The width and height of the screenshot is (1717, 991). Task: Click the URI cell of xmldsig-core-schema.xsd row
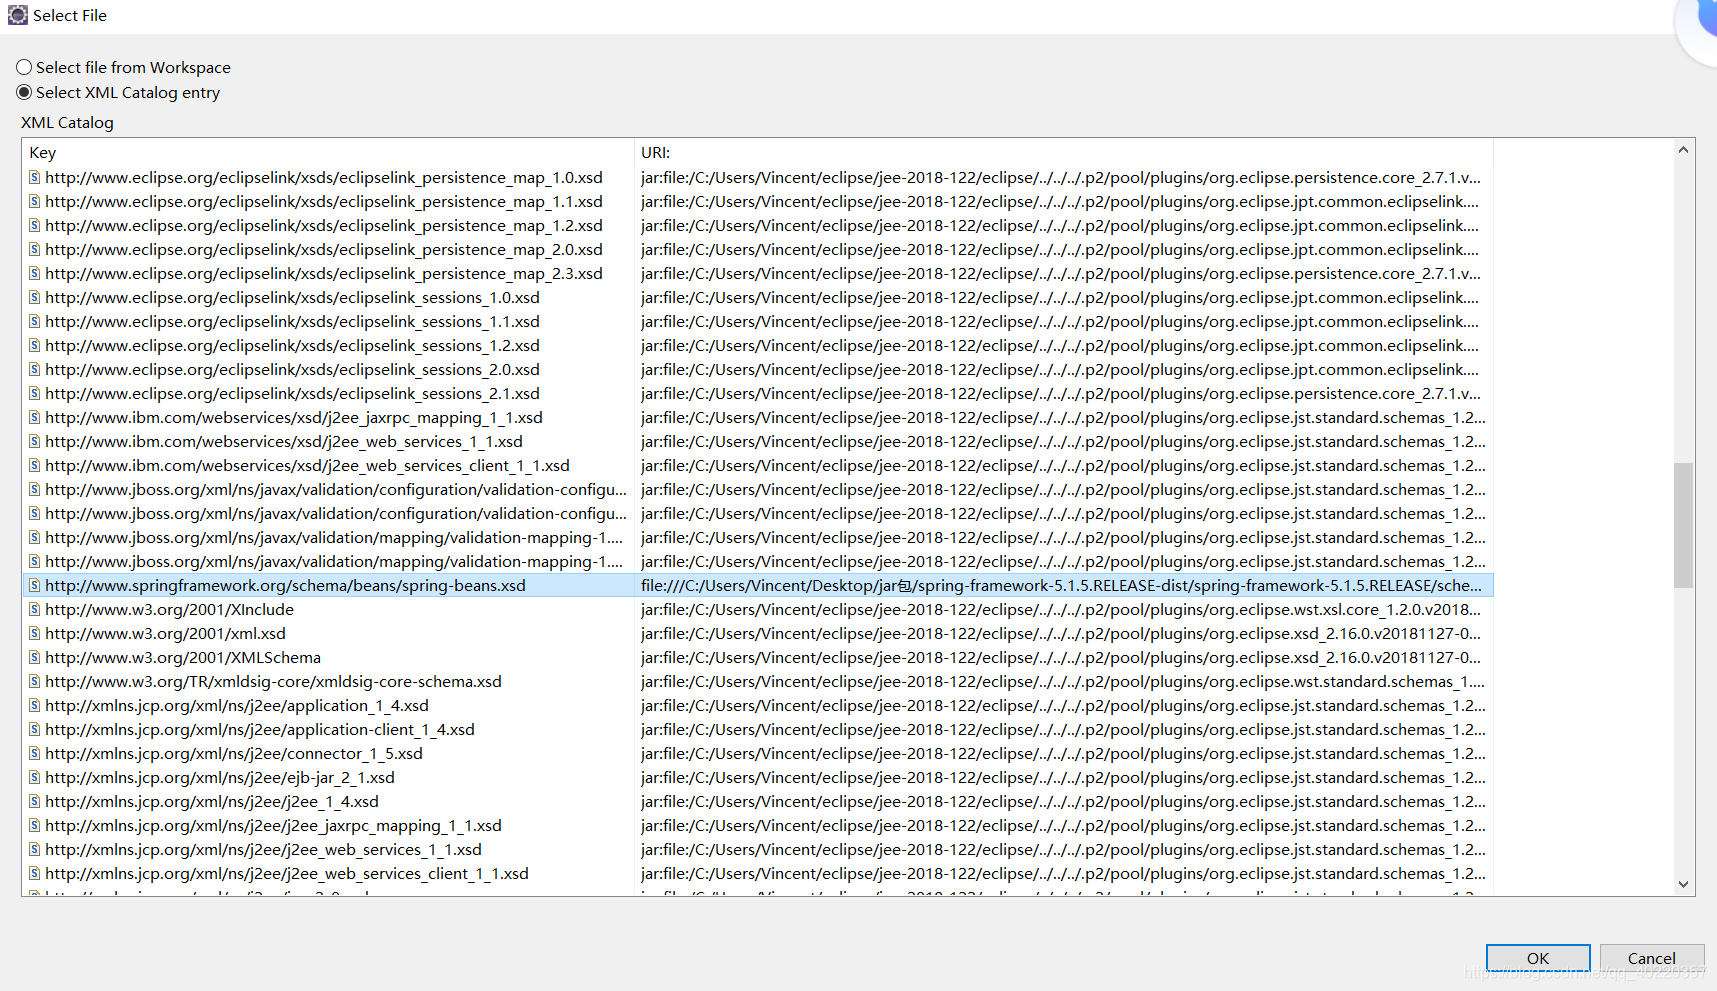[1063, 682]
